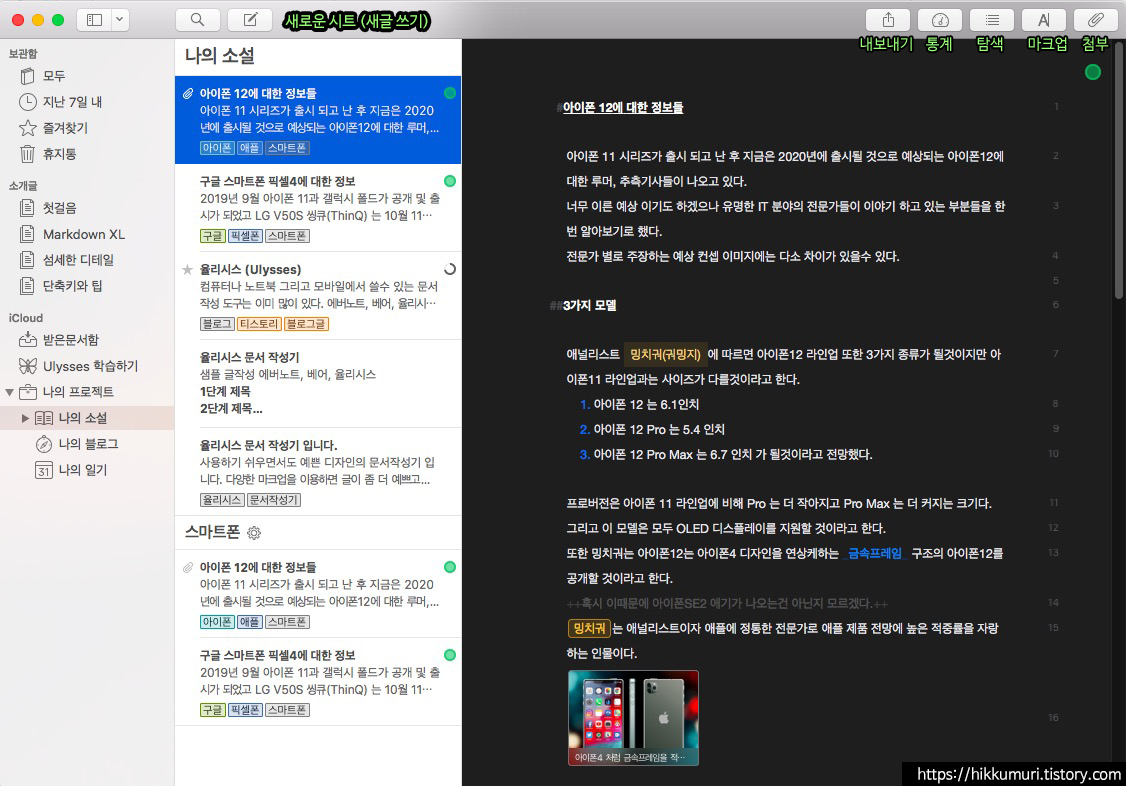Expand the 나의 소설 disclosure triangle
Viewport: 1126px width, 786px height.
25,418
